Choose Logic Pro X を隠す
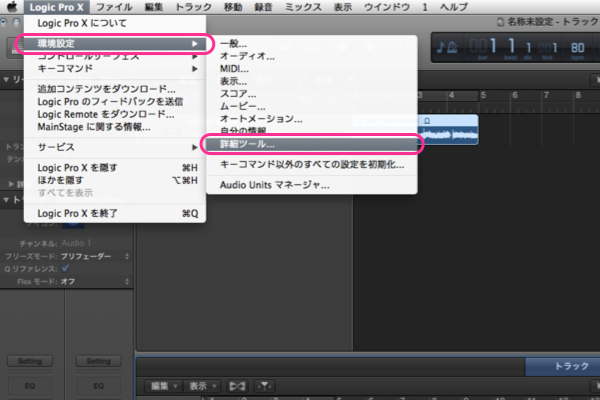Image resolution: width=600 pixels, height=400 pixels. pyautogui.click(x=115, y=168)
